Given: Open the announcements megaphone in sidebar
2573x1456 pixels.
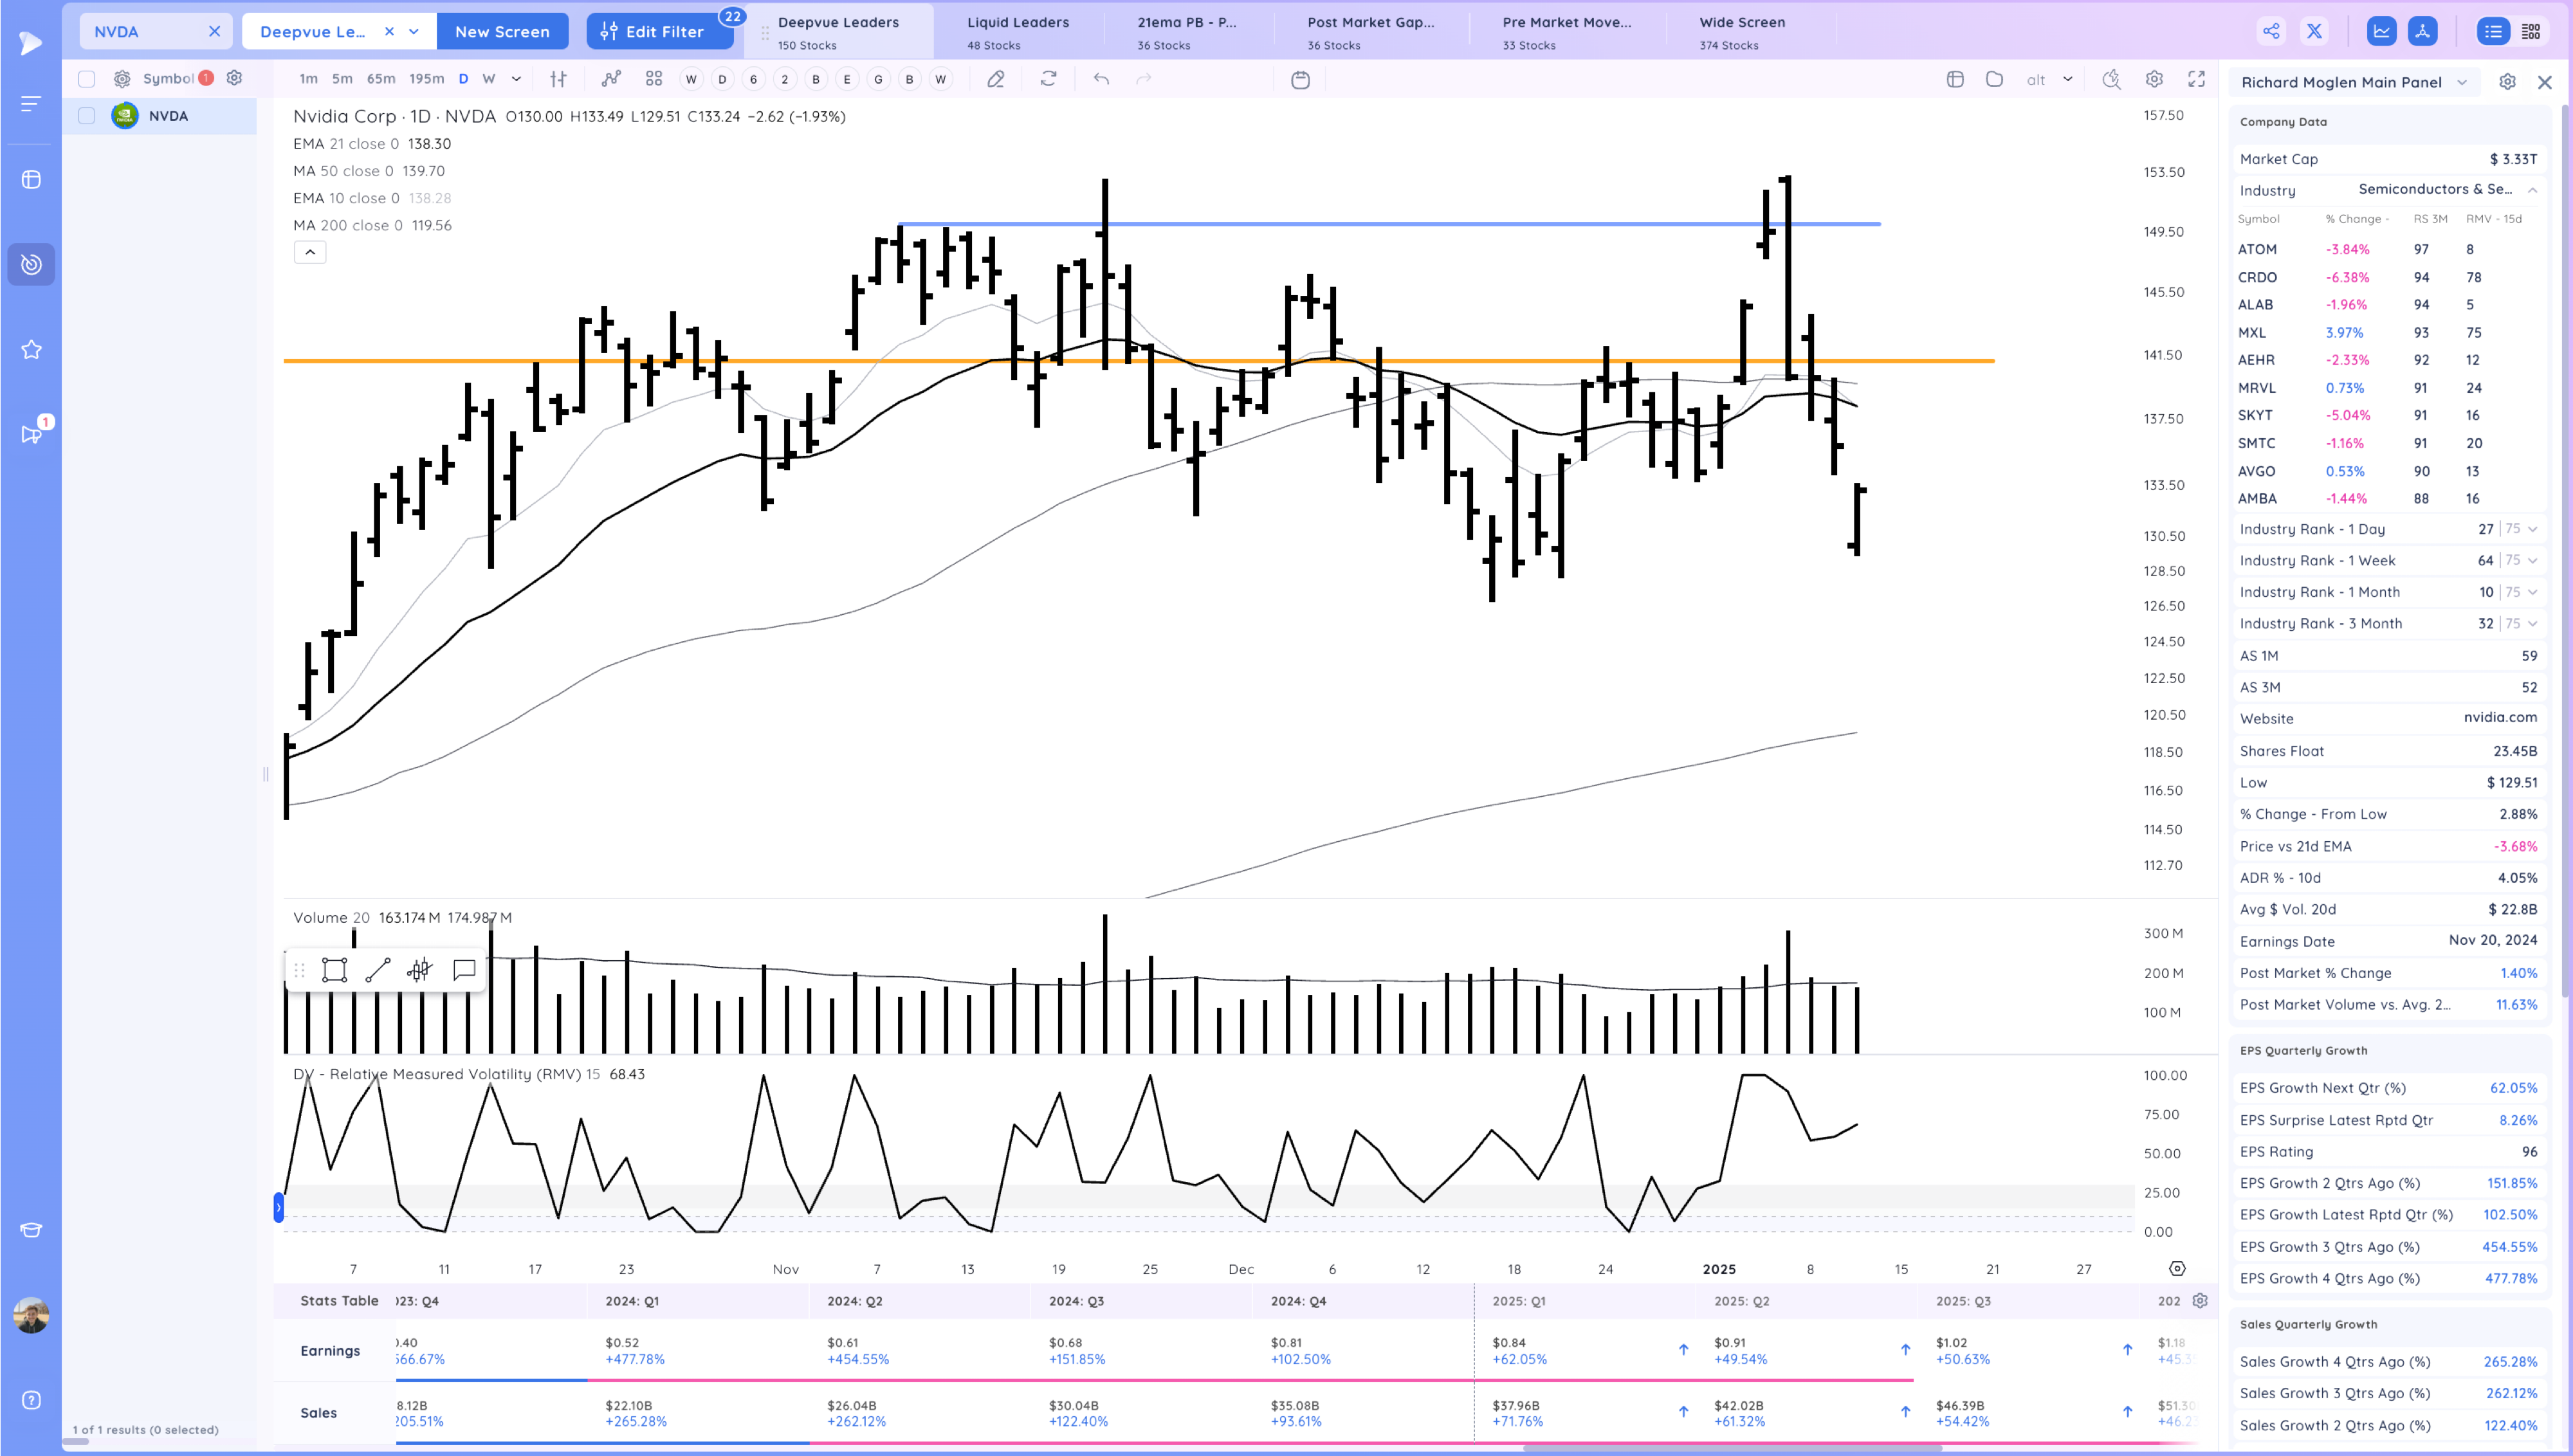Looking at the screenshot, I should (x=31, y=434).
